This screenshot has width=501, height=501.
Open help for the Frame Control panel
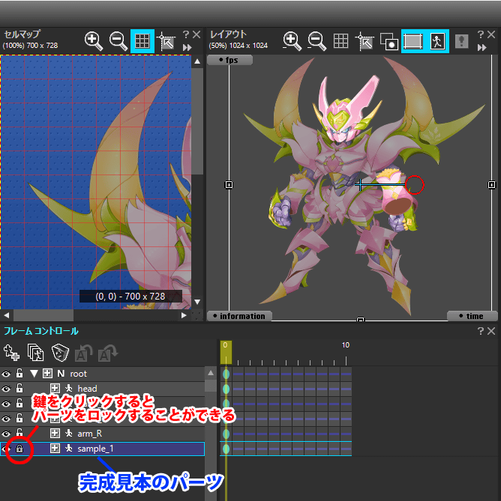480,331
